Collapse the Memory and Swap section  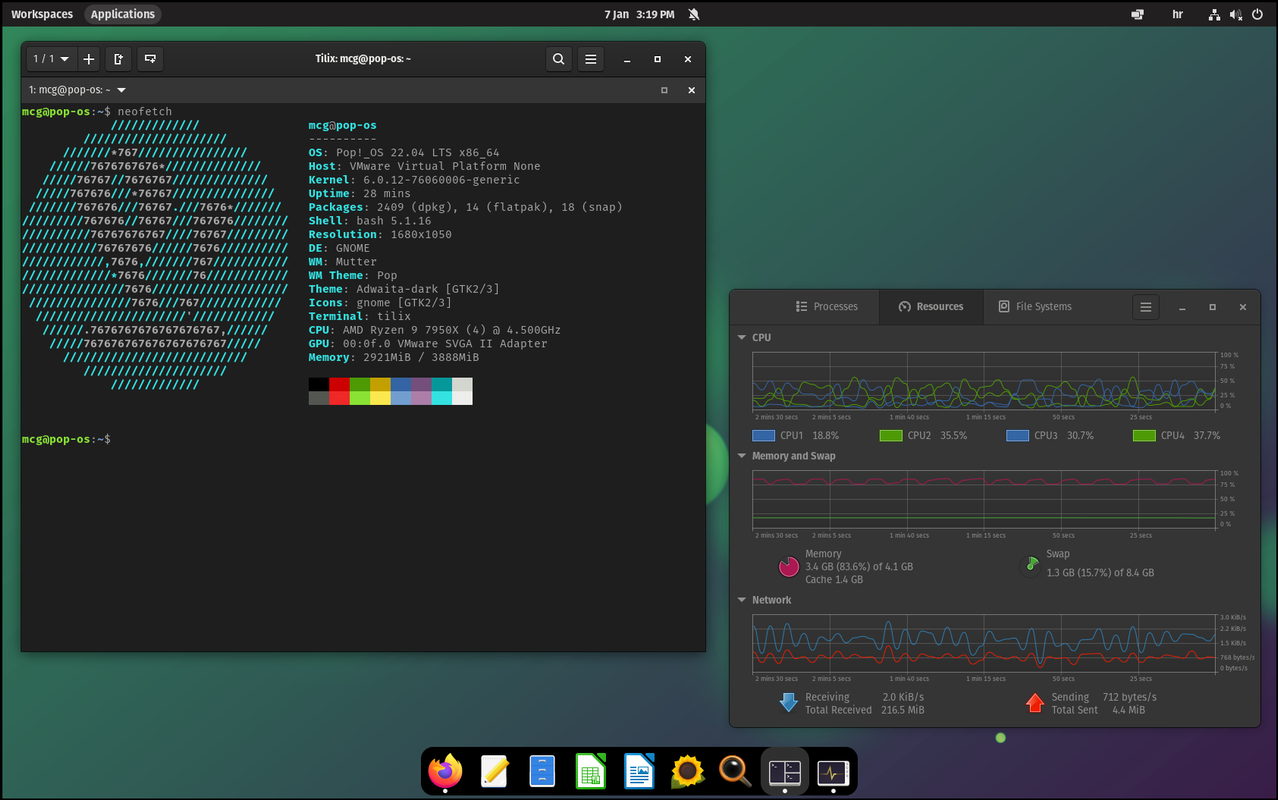[742, 456]
